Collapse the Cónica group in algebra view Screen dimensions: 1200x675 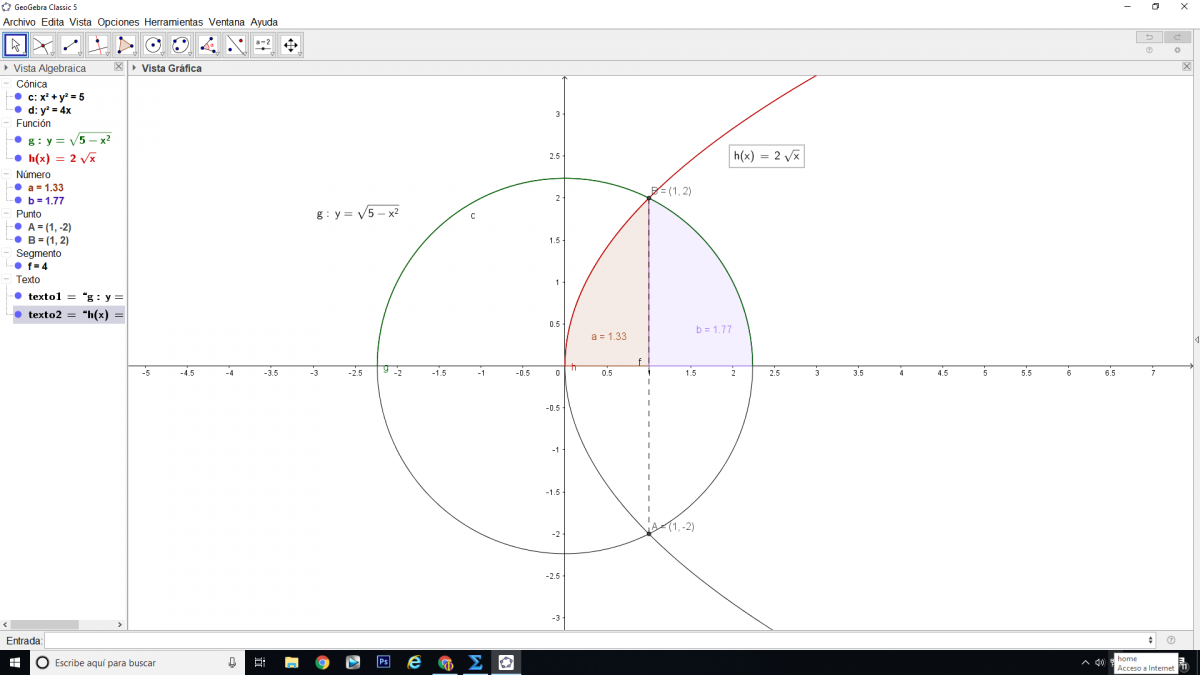(x=6, y=84)
